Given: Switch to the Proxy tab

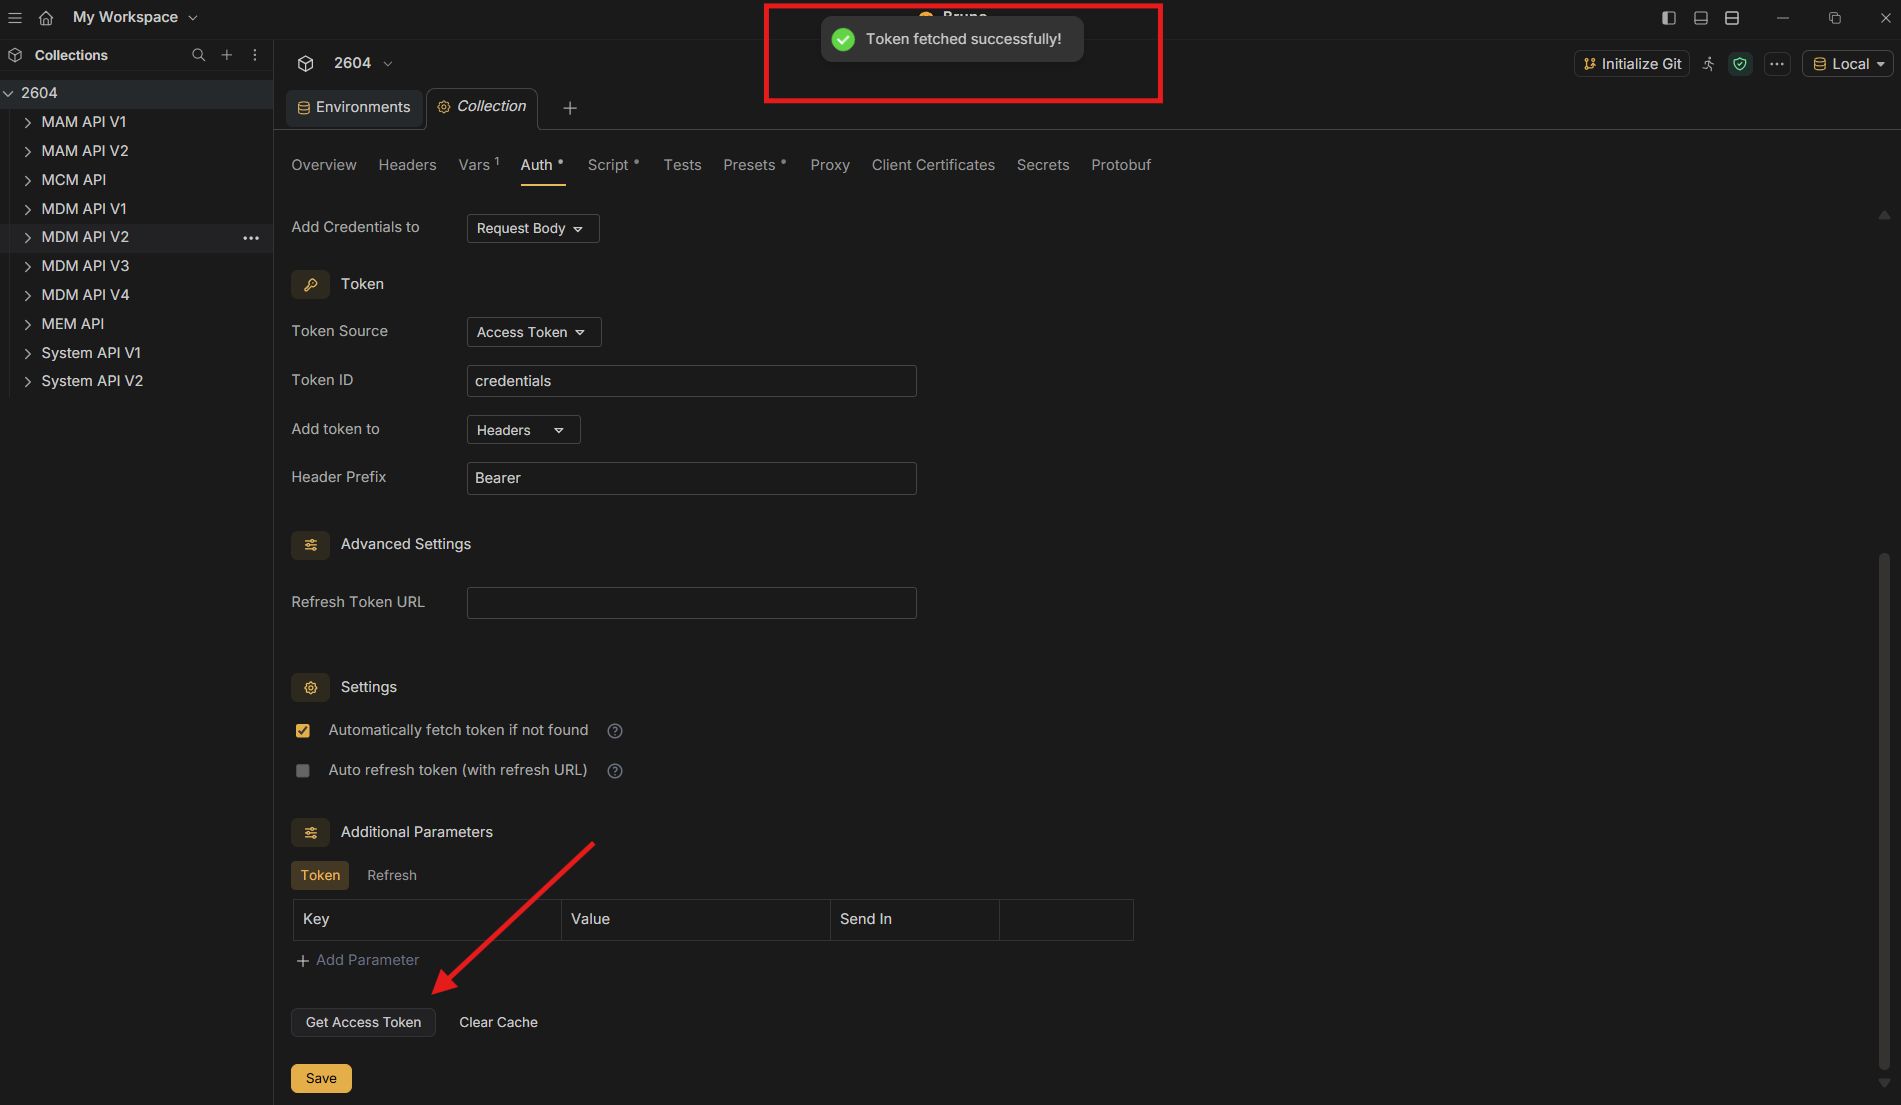Looking at the screenshot, I should pyautogui.click(x=830, y=165).
